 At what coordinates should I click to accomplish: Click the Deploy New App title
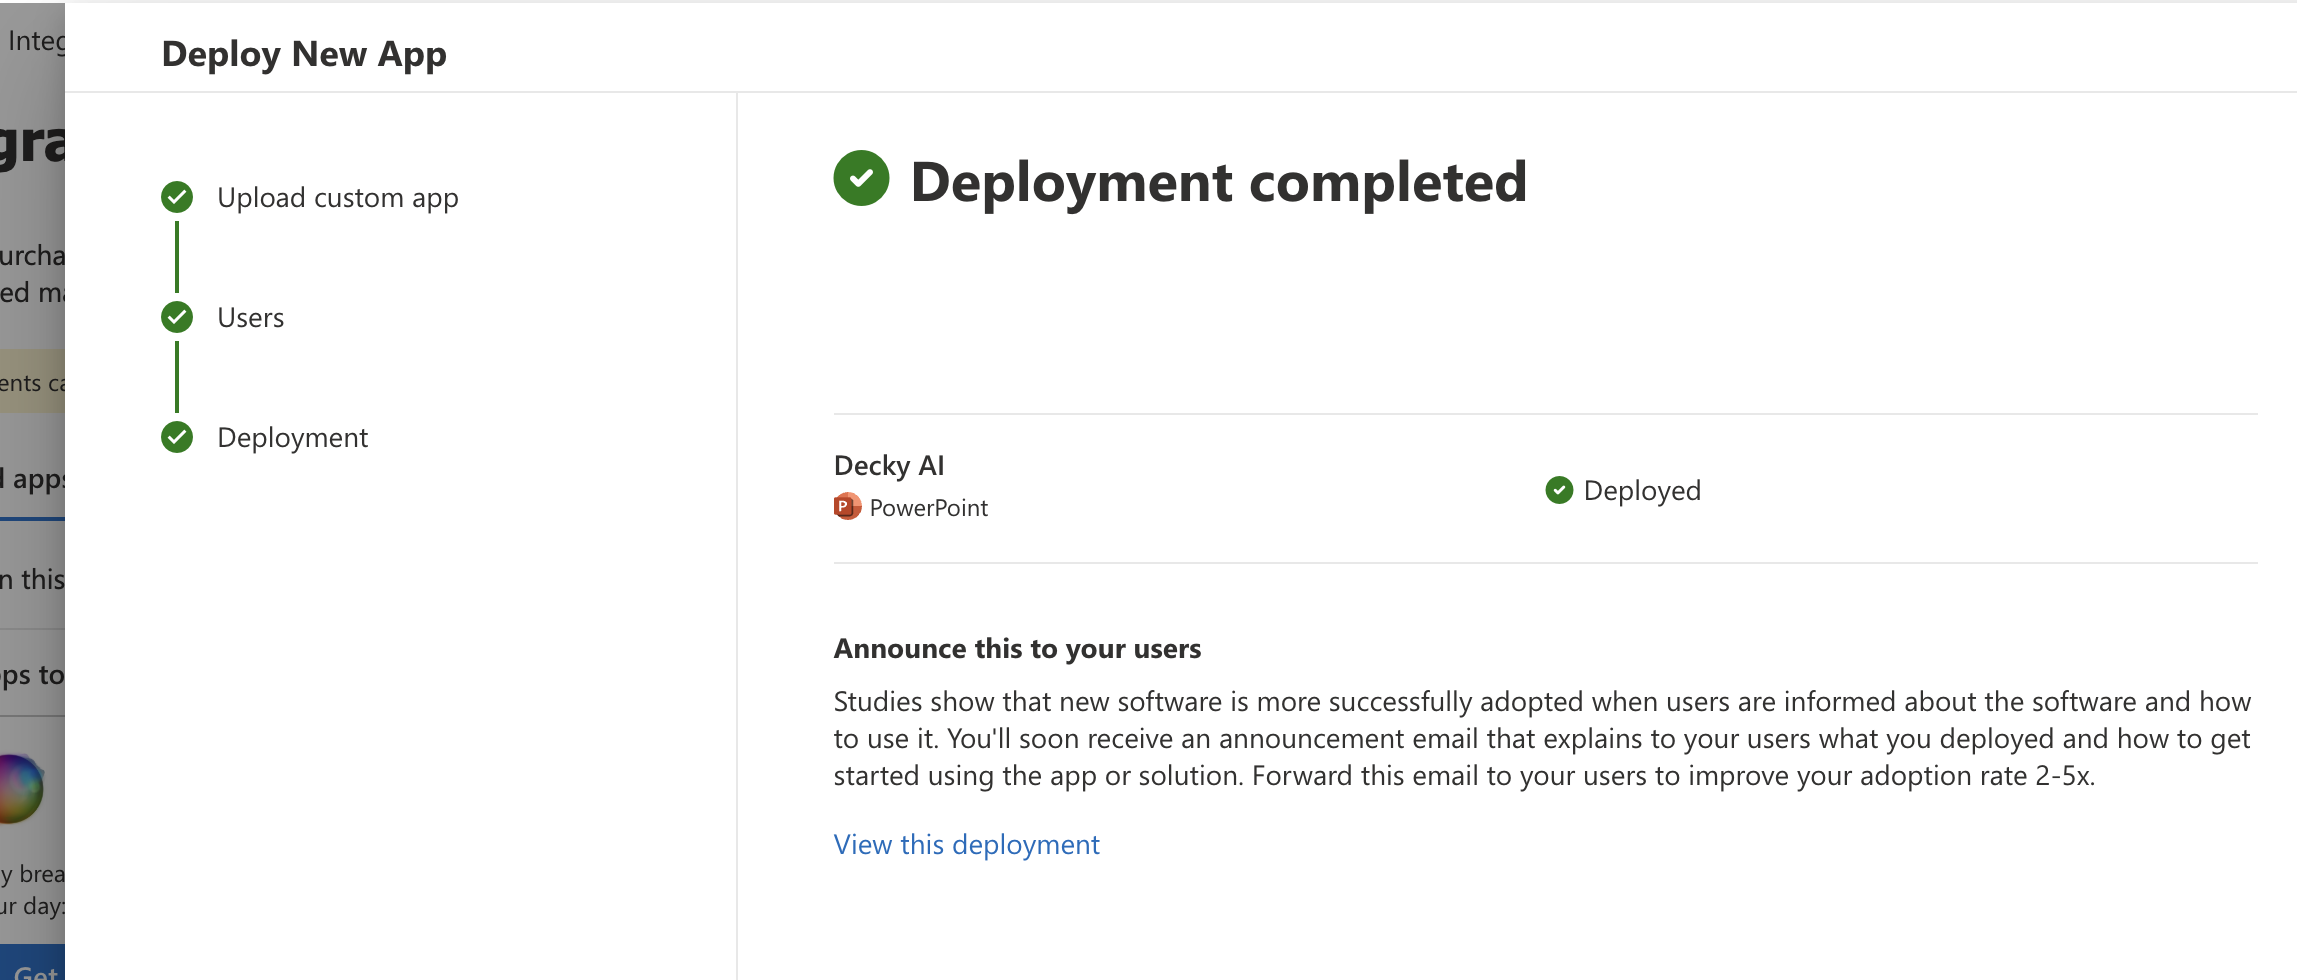click(304, 54)
